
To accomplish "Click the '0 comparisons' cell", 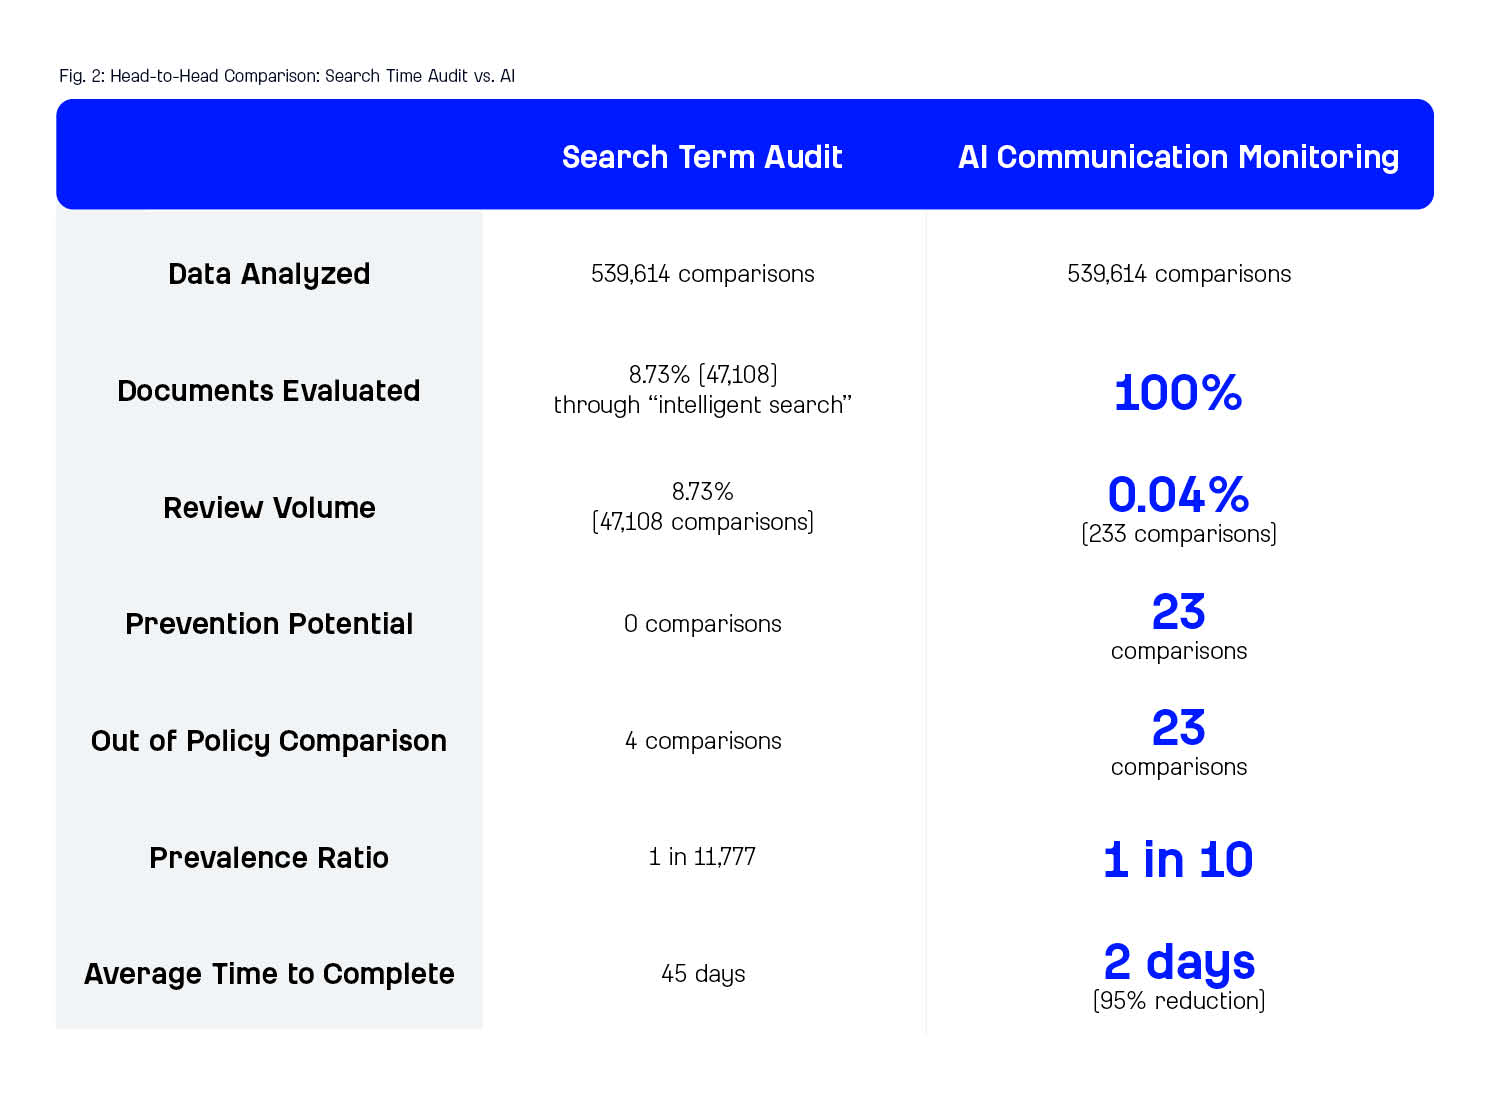I will pyautogui.click(x=702, y=624).
